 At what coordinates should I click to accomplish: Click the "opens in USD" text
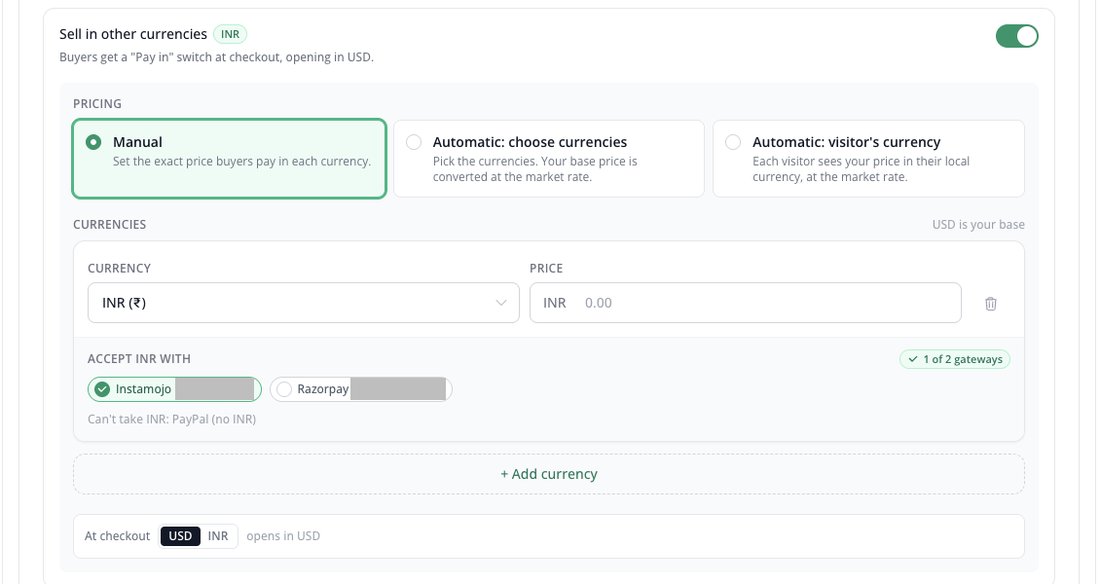283,536
